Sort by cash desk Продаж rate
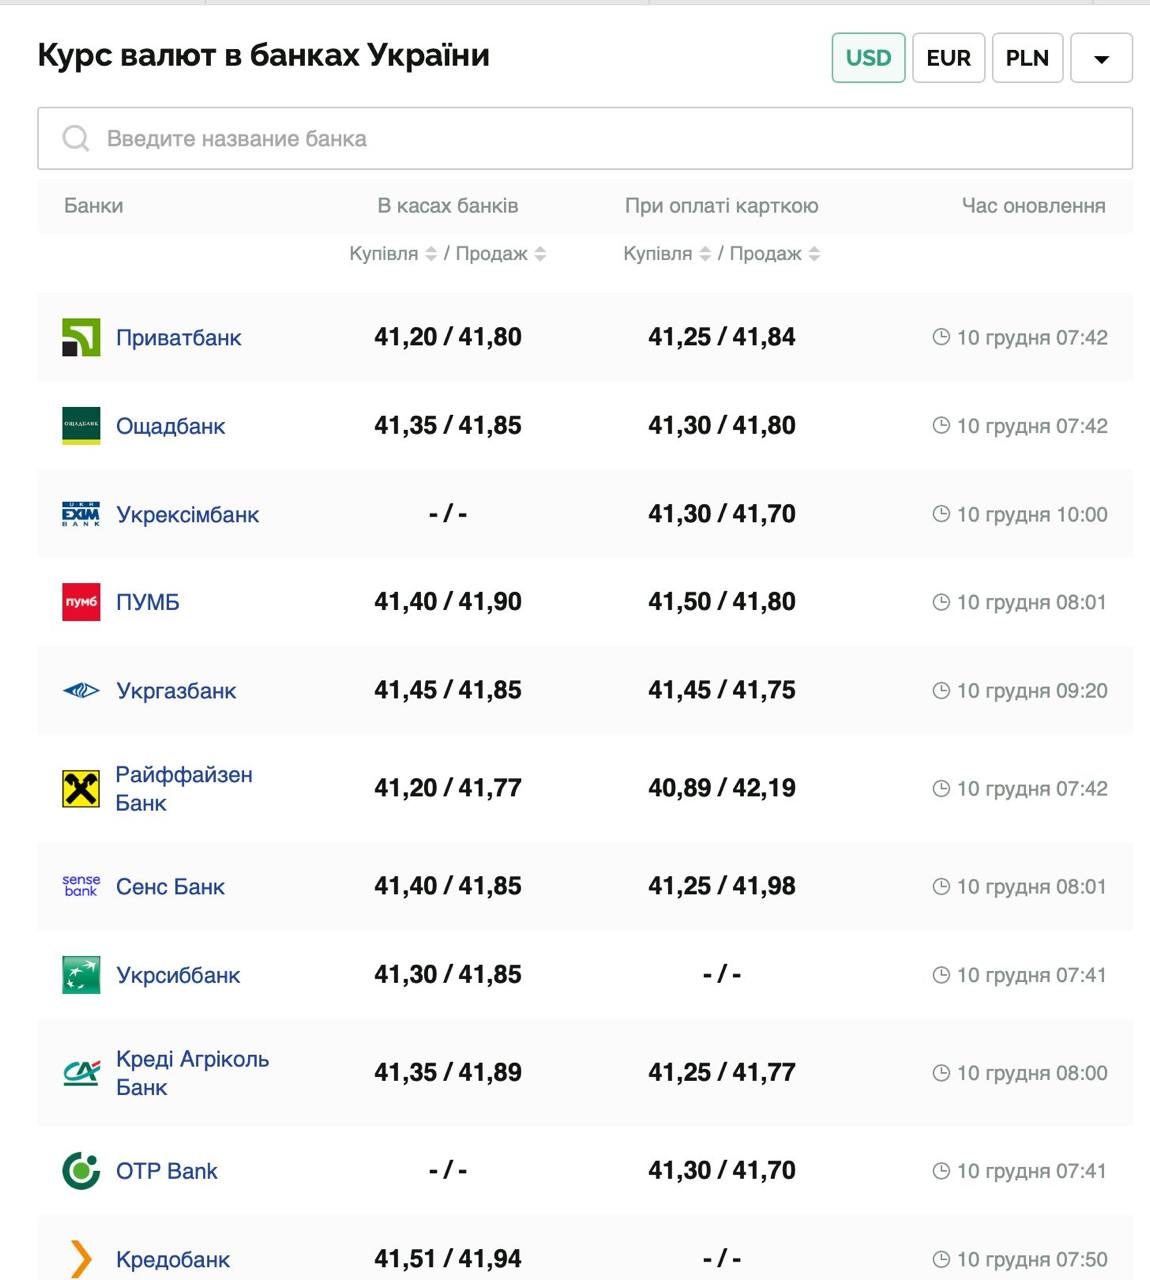The width and height of the screenshot is (1150, 1280). pos(540,254)
